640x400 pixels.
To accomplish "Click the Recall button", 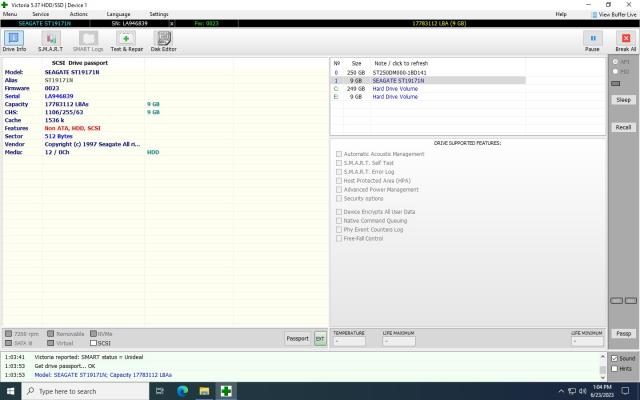I will pyautogui.click(x=623, y=127).
